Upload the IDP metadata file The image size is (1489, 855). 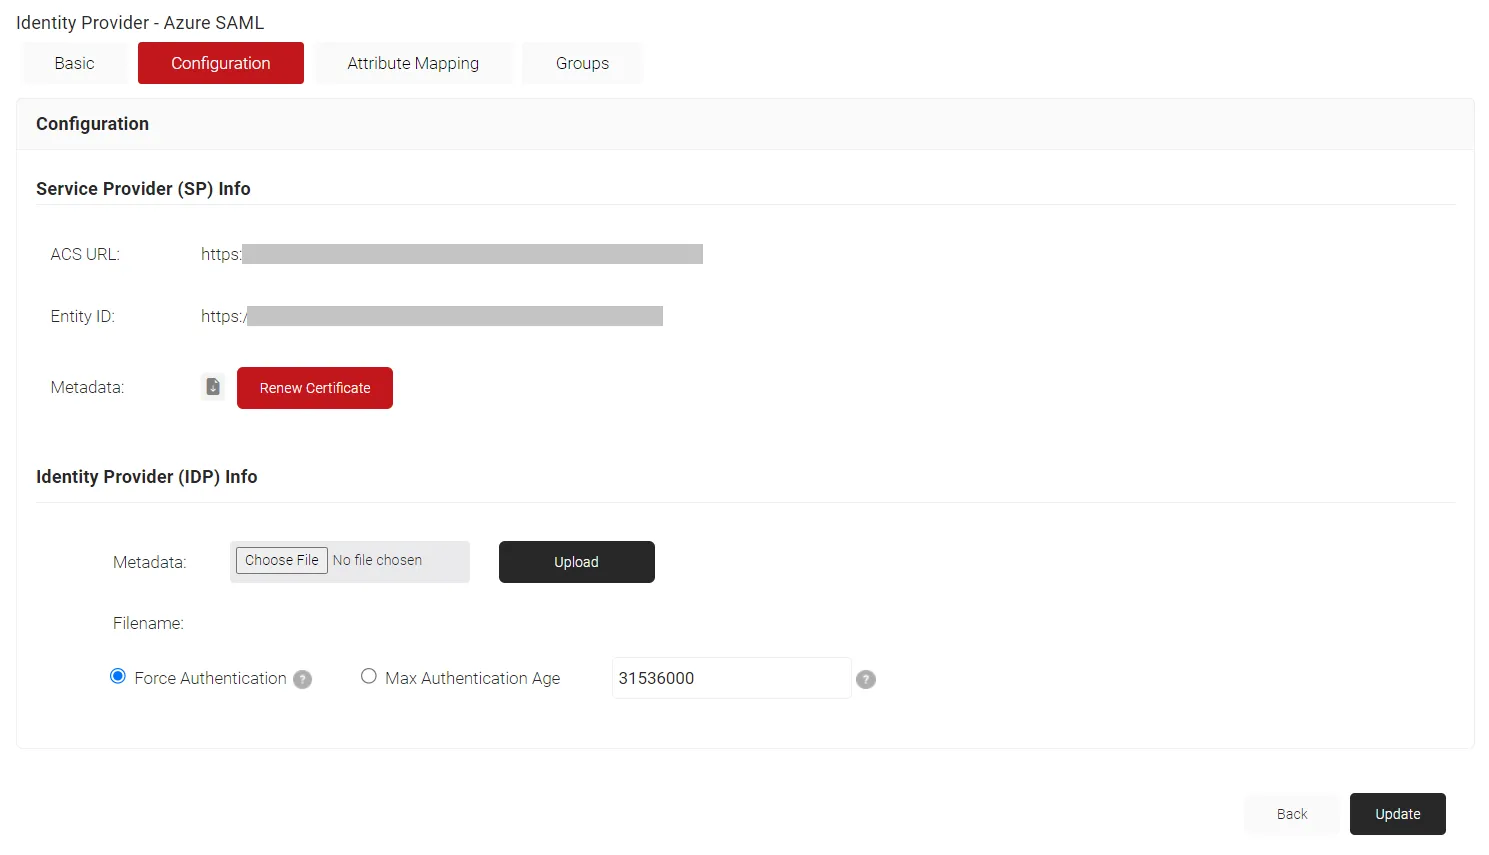[577, 562]
